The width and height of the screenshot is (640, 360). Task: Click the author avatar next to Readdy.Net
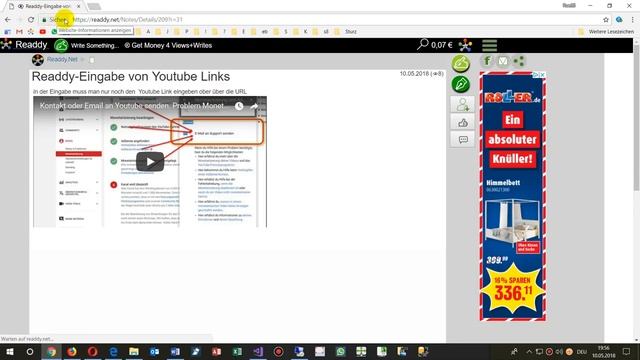(38, 60)
